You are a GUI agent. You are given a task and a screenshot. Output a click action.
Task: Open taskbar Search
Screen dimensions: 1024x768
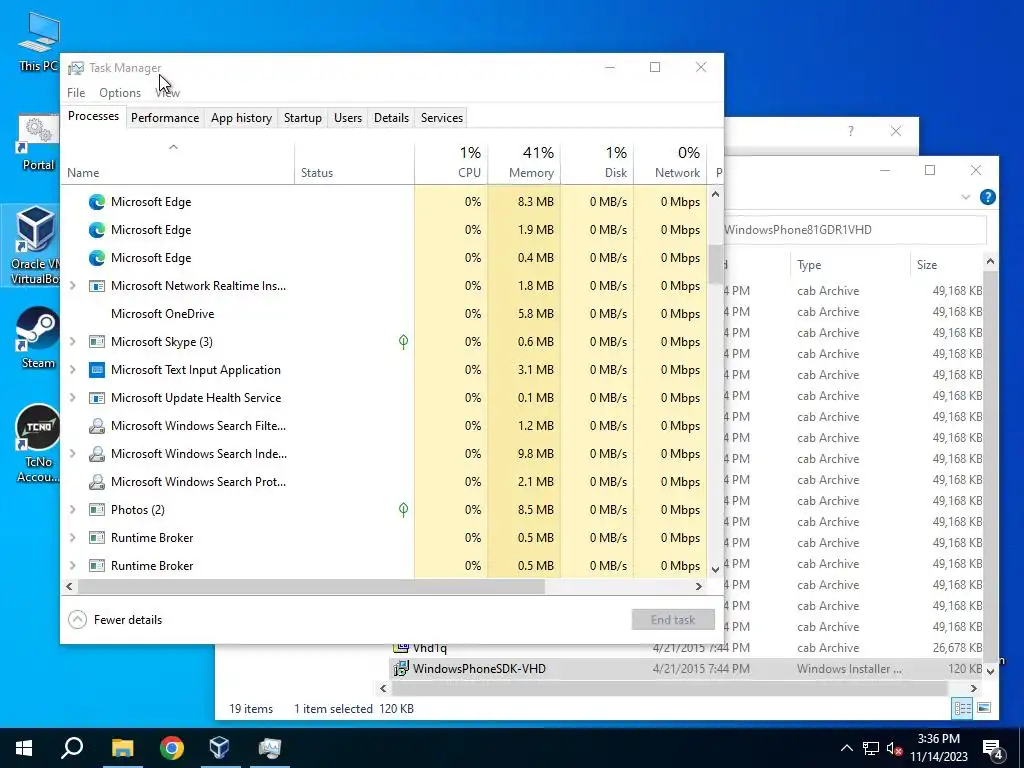(x=72, y=748)
